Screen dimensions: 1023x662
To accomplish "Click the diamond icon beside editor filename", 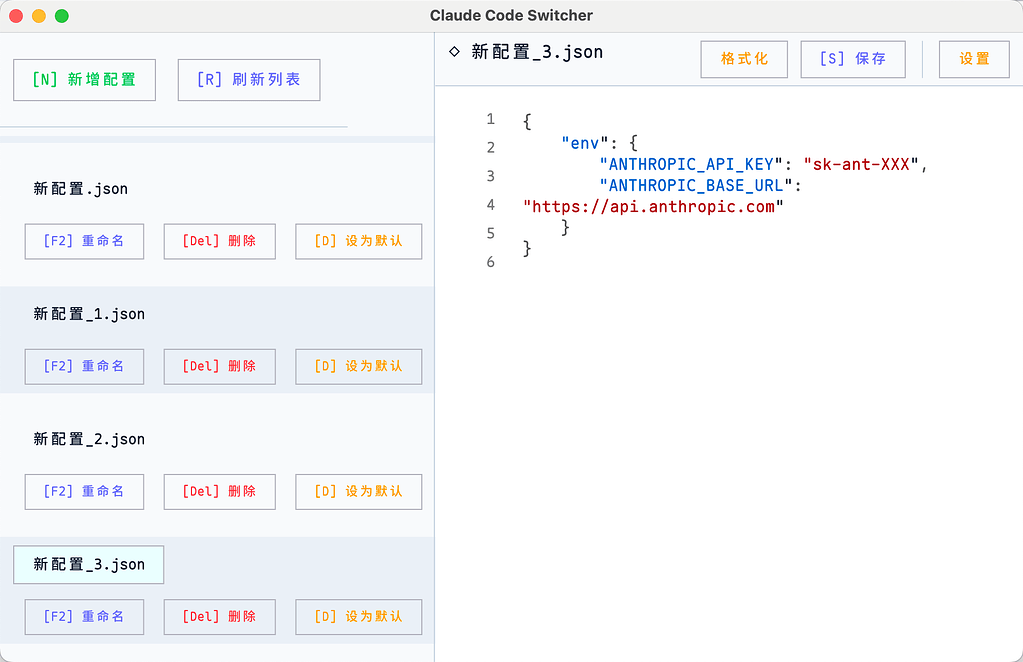I will pyautogui.click(x=455, y=52).
